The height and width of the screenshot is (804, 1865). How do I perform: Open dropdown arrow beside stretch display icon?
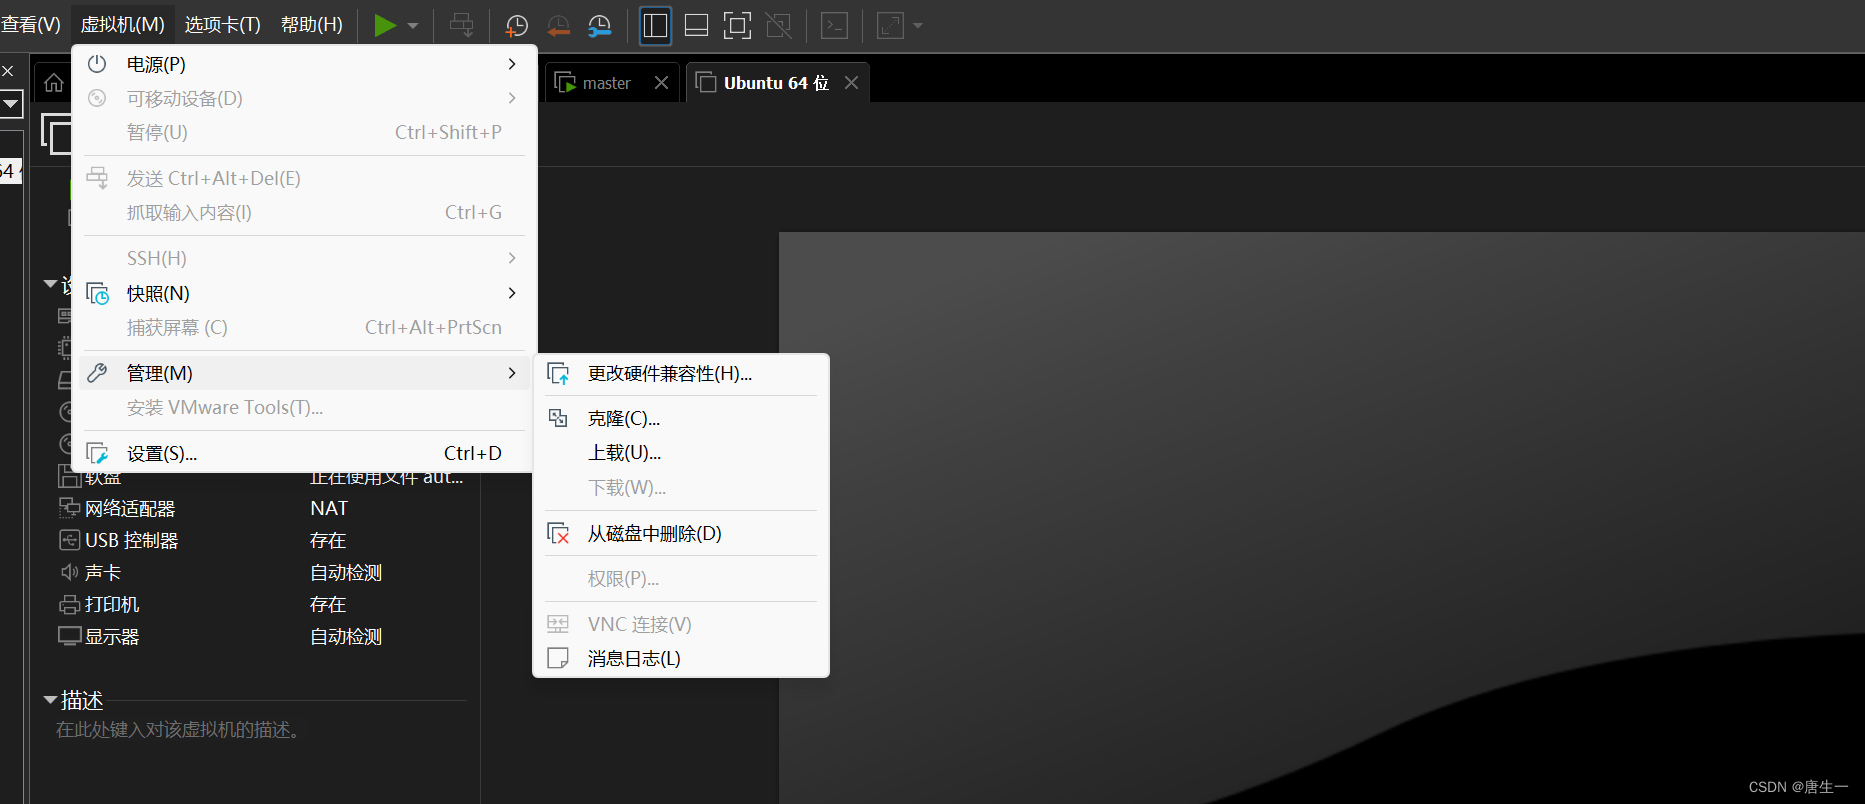pyautogui.click(x=918, y=26)
